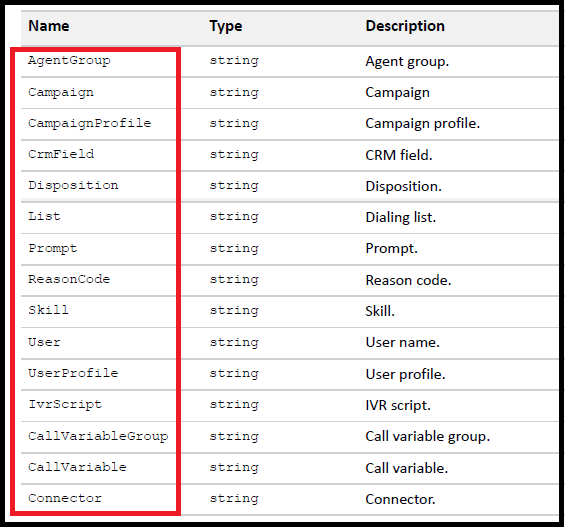Click the string type in Skill row
The height and width of the screenshot is (527, 565).
(234, 311)
